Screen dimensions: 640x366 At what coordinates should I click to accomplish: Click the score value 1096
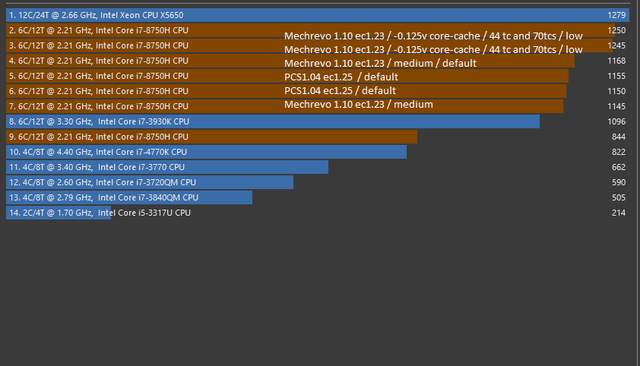(x=616, y=122)
